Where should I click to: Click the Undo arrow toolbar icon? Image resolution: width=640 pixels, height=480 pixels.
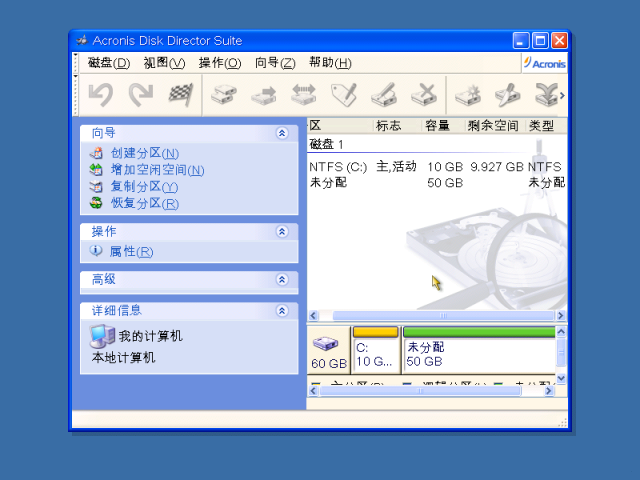click(x=100, y=95)
